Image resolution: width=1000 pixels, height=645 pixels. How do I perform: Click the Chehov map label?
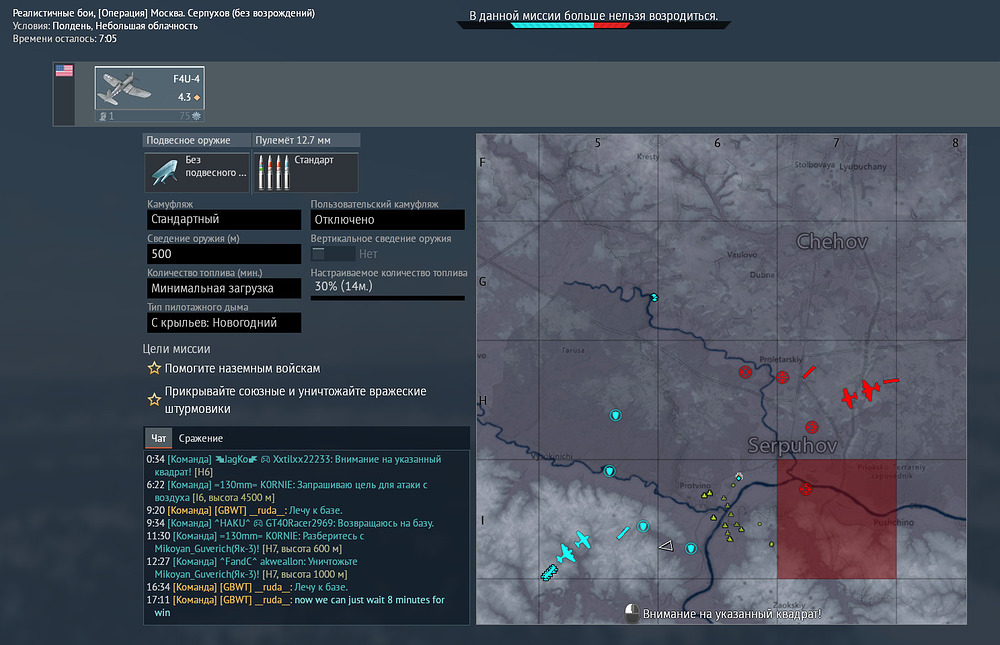832,241
